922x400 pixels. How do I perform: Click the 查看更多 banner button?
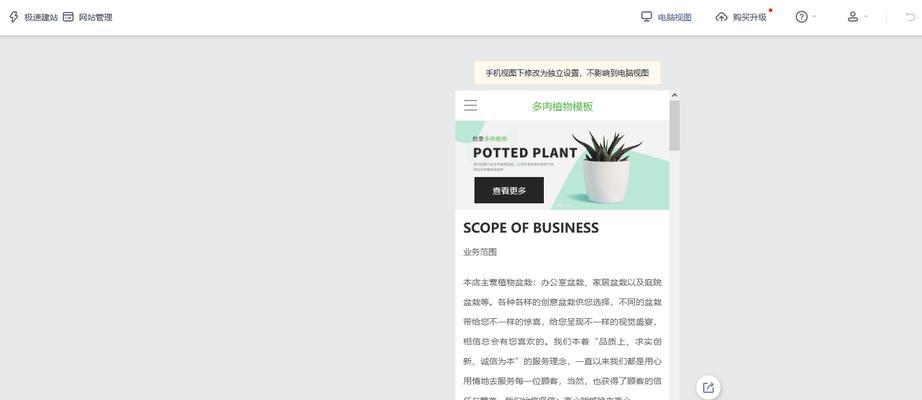pos(509,190)
